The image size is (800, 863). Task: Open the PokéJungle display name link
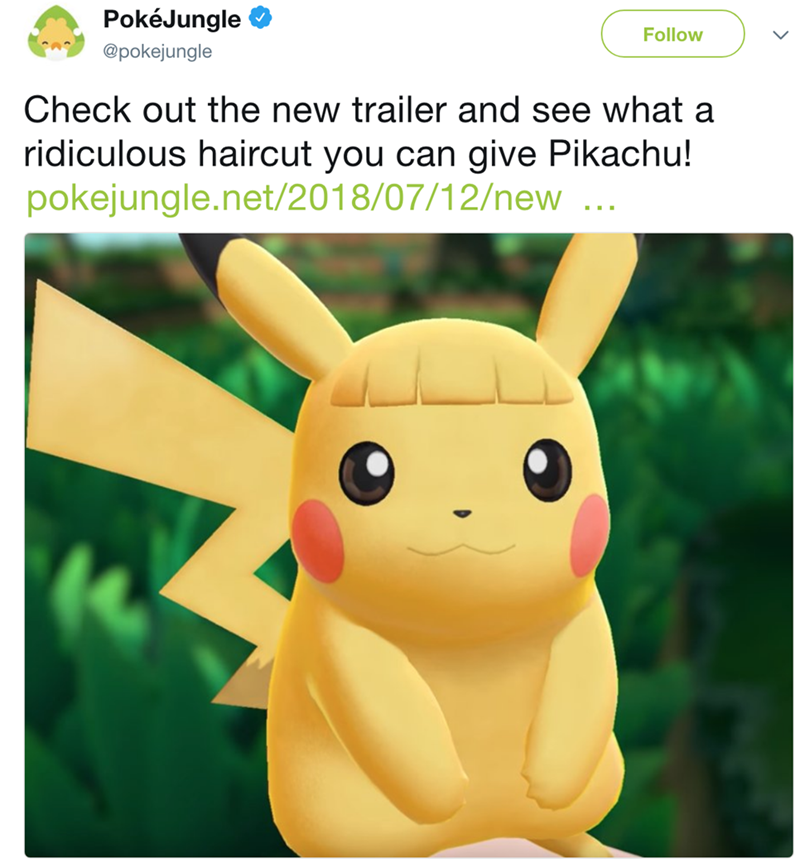tap(172, 19)
